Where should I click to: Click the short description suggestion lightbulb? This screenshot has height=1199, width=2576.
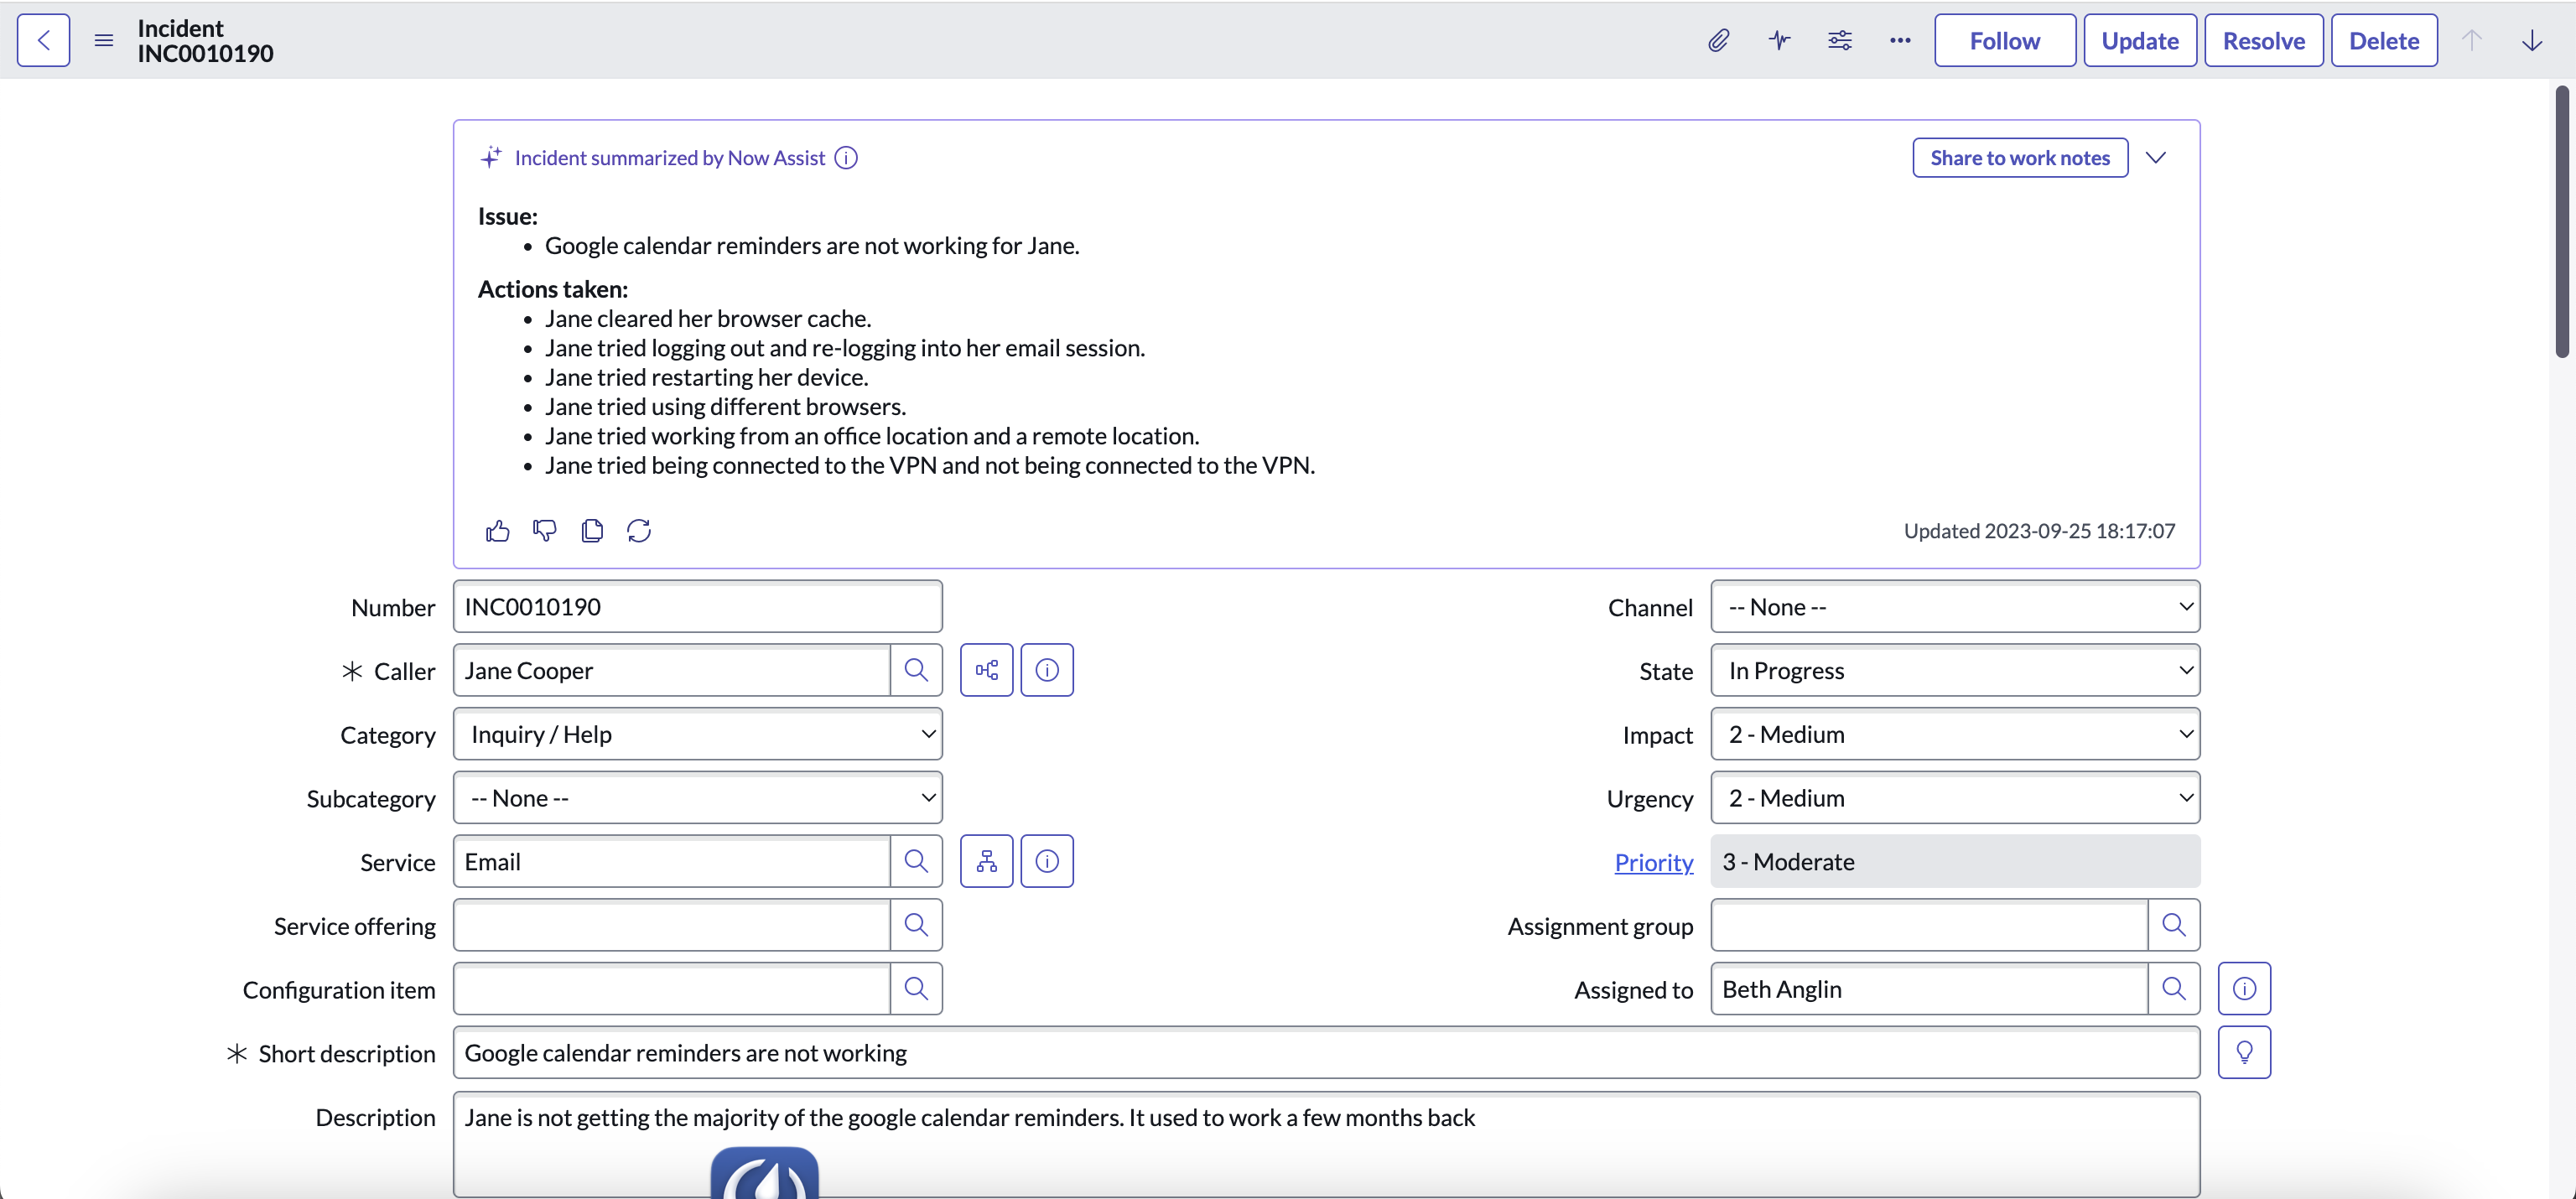(2245, 1053)
